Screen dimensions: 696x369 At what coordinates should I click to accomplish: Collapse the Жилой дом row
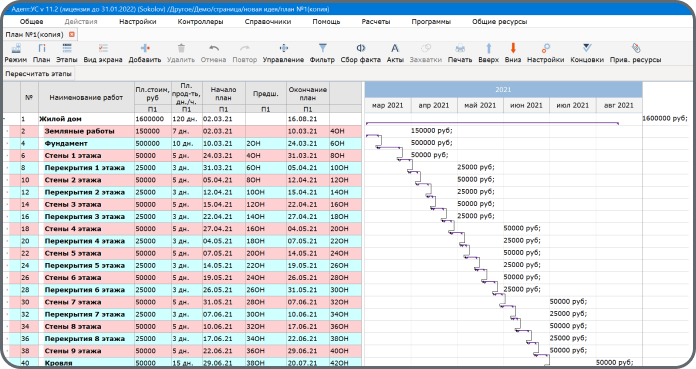[x=4, y=119]
